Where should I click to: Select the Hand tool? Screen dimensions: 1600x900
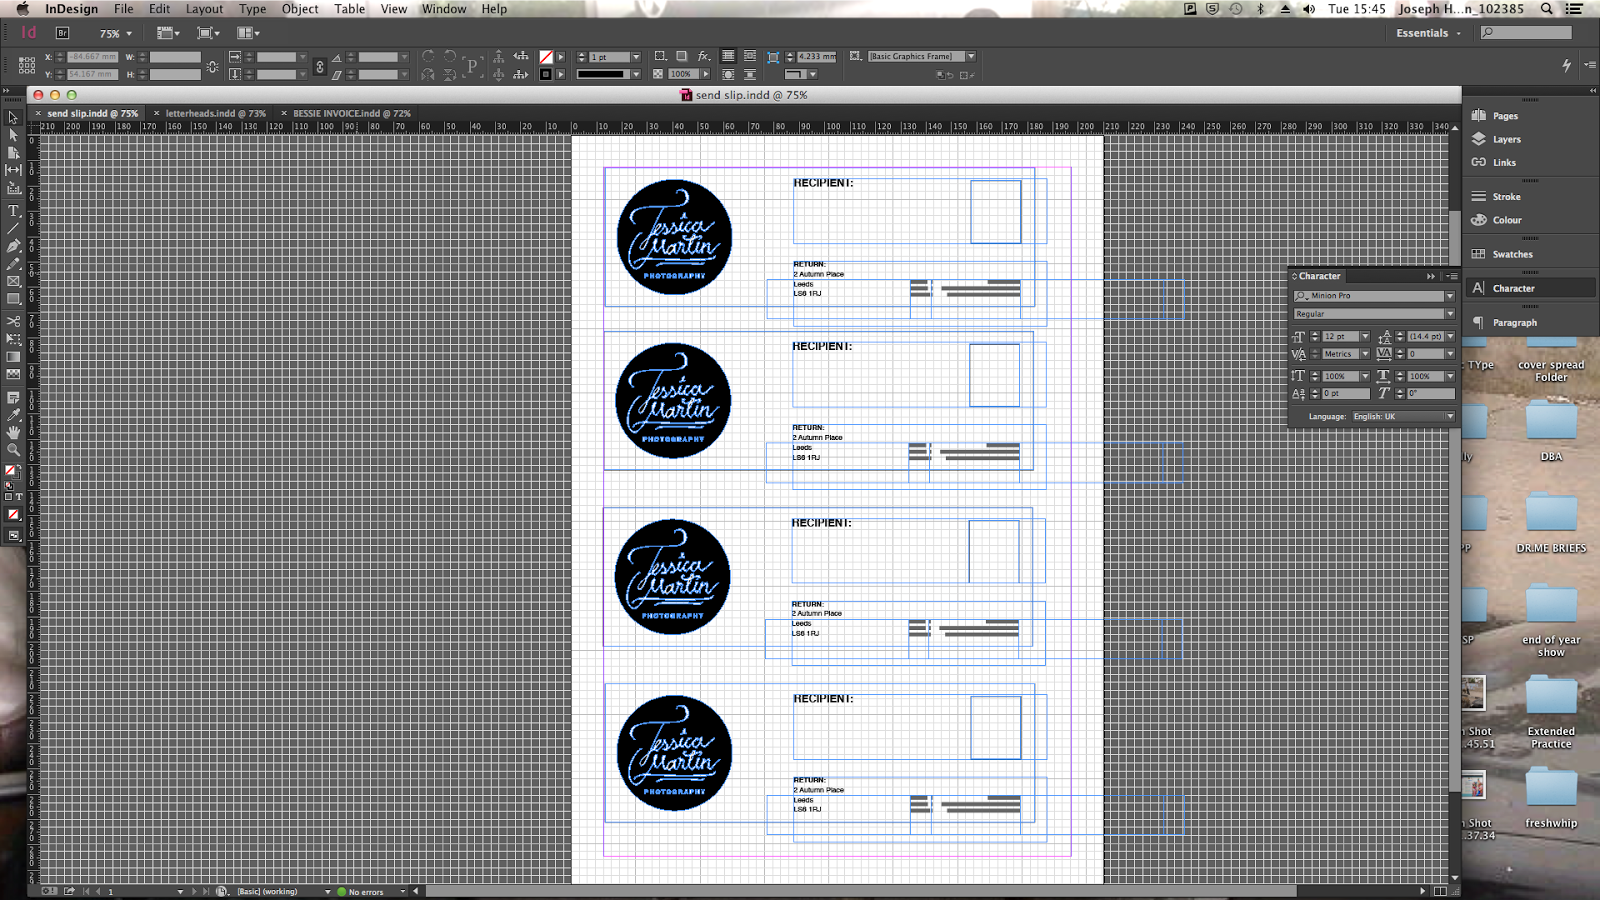[13, 432]
